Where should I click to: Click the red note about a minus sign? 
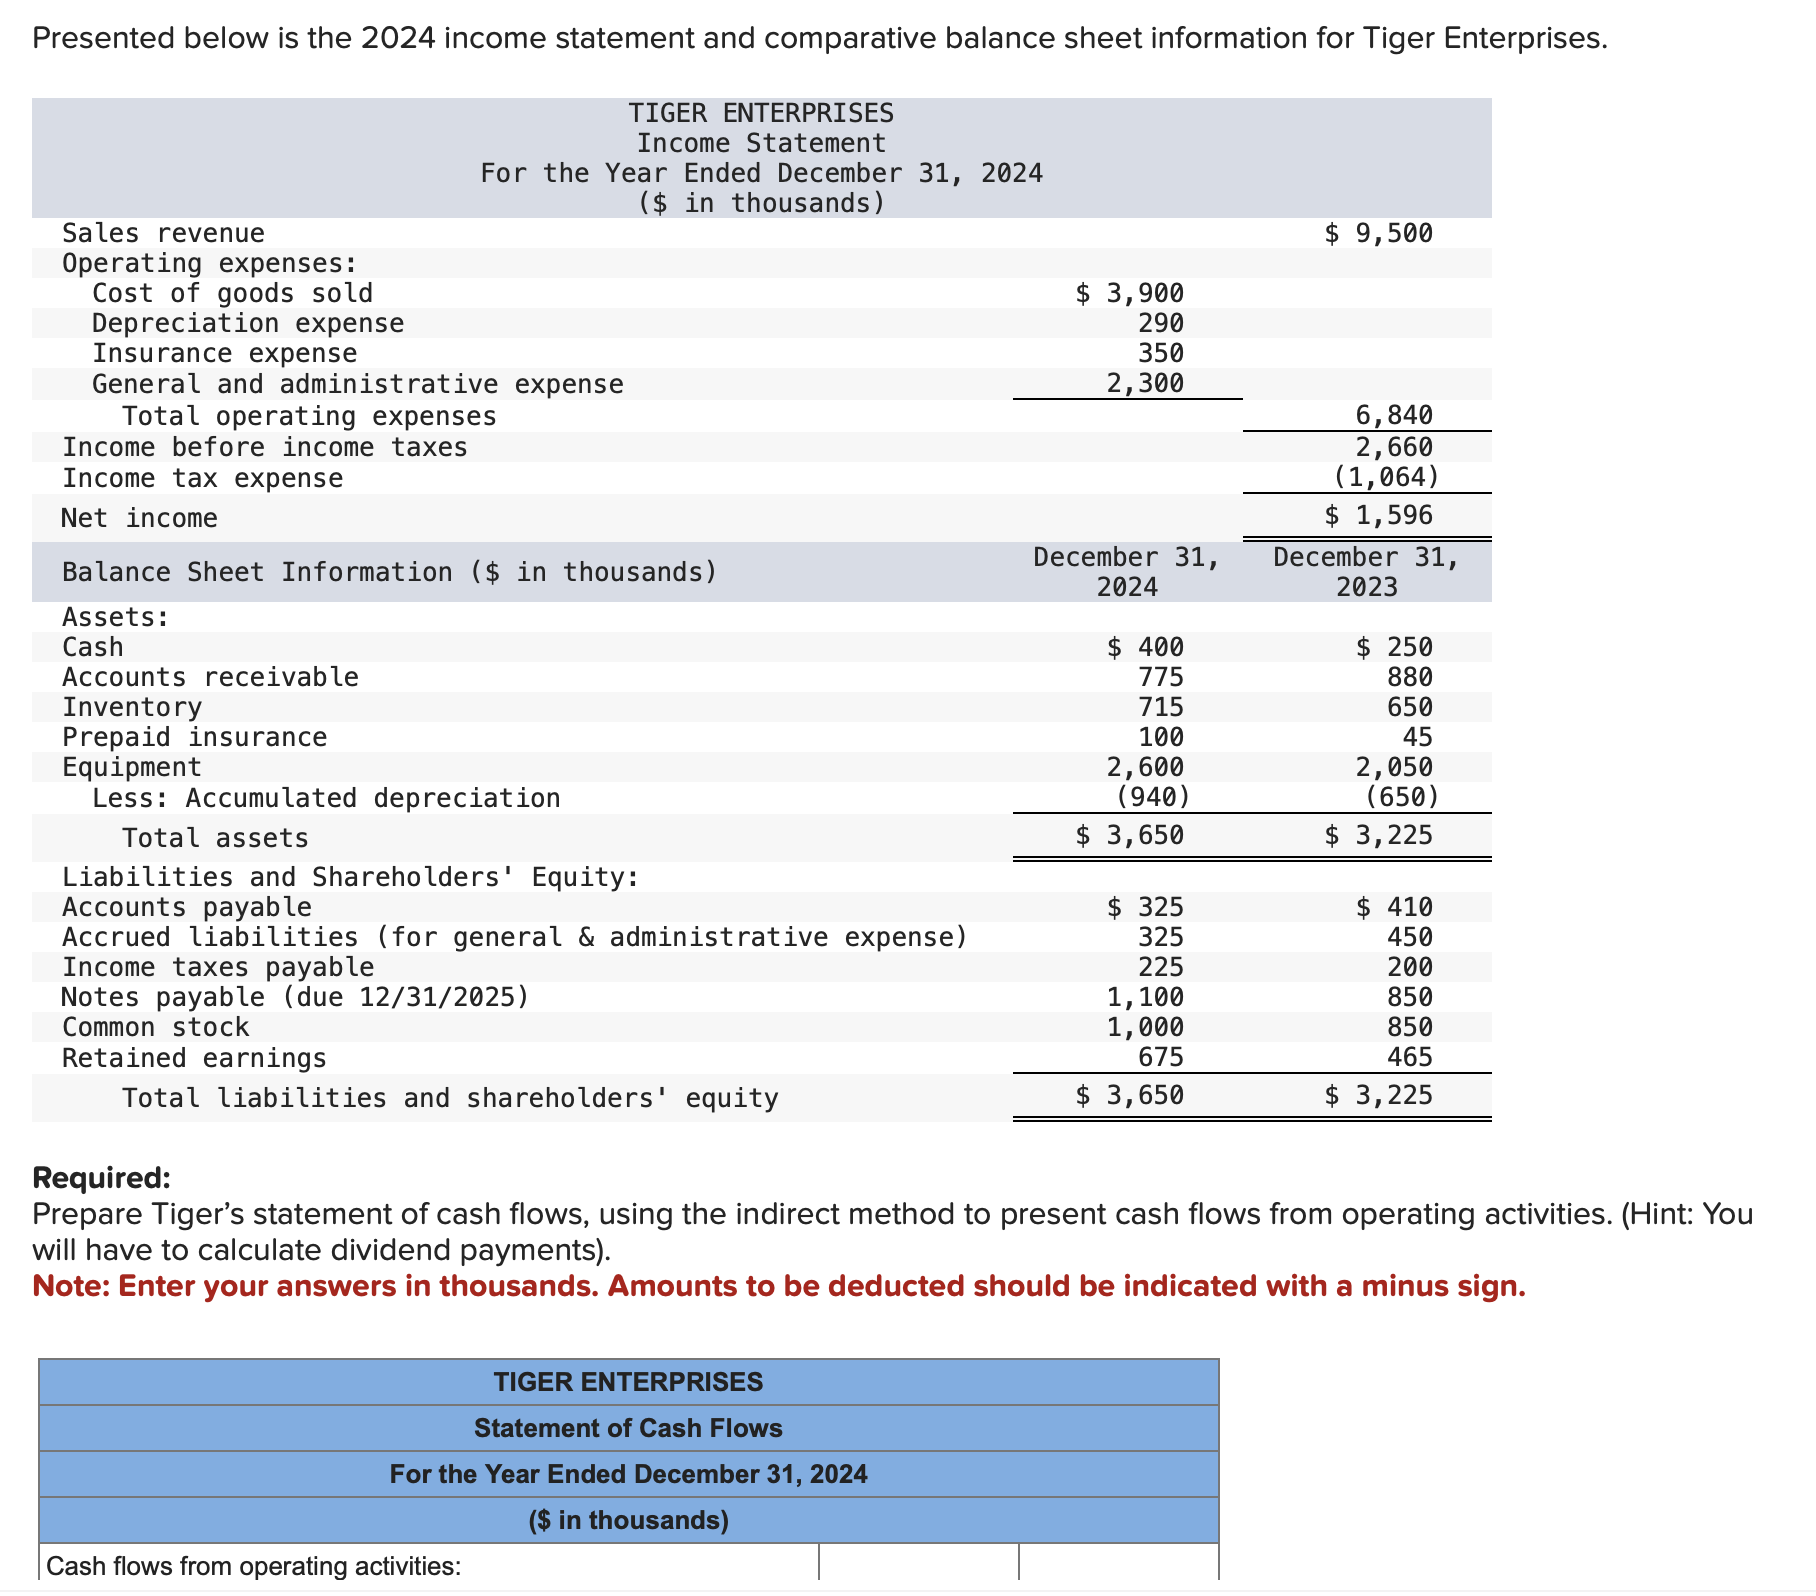(x=779, y=1285)
